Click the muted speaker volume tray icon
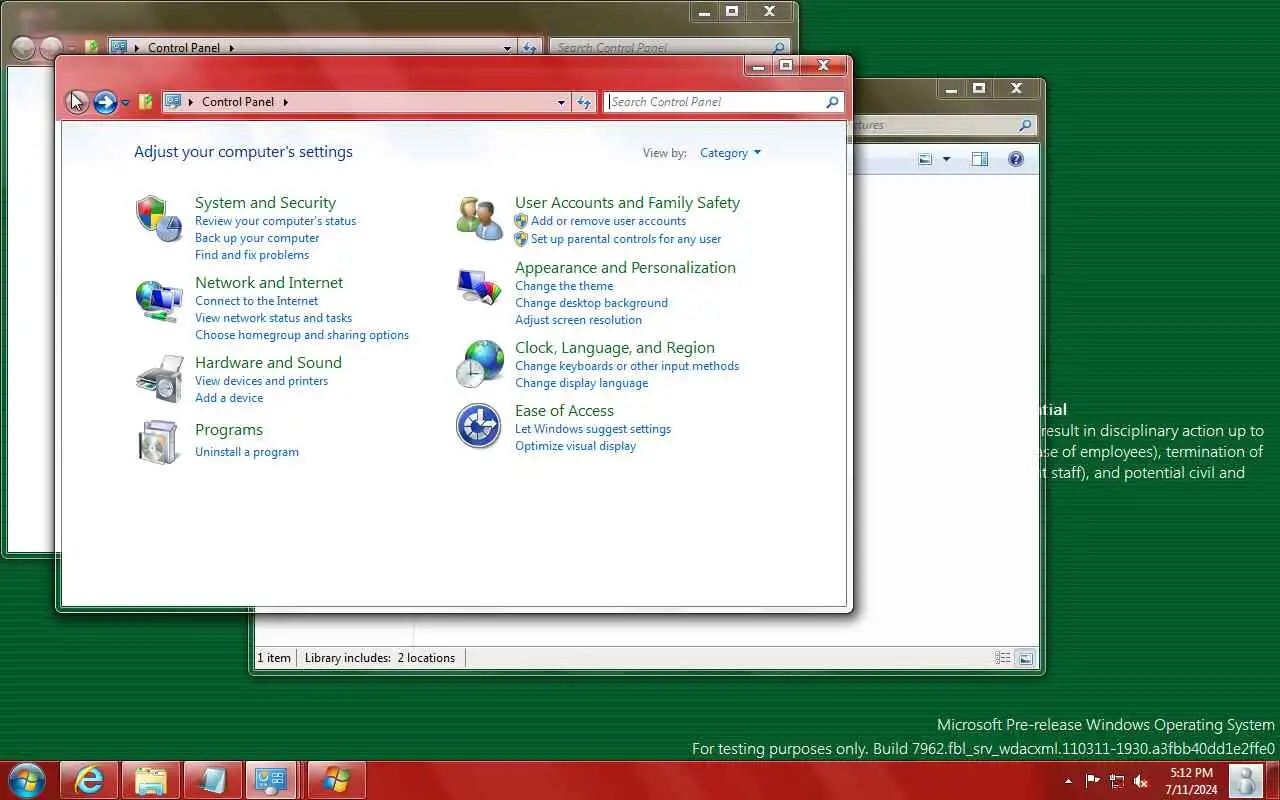 click(1141, 781)
